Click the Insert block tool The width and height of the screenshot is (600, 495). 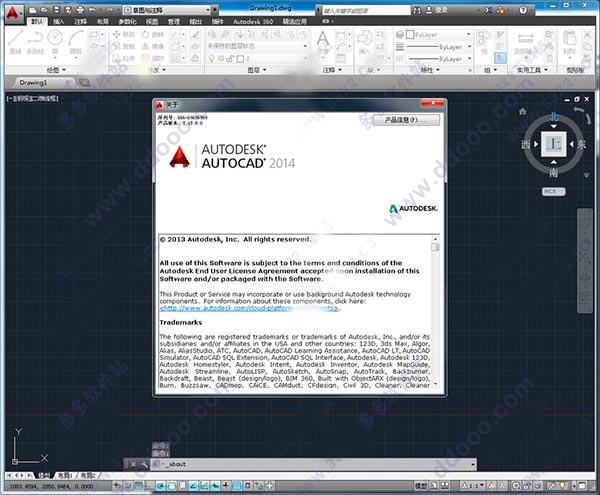(364, 42)
